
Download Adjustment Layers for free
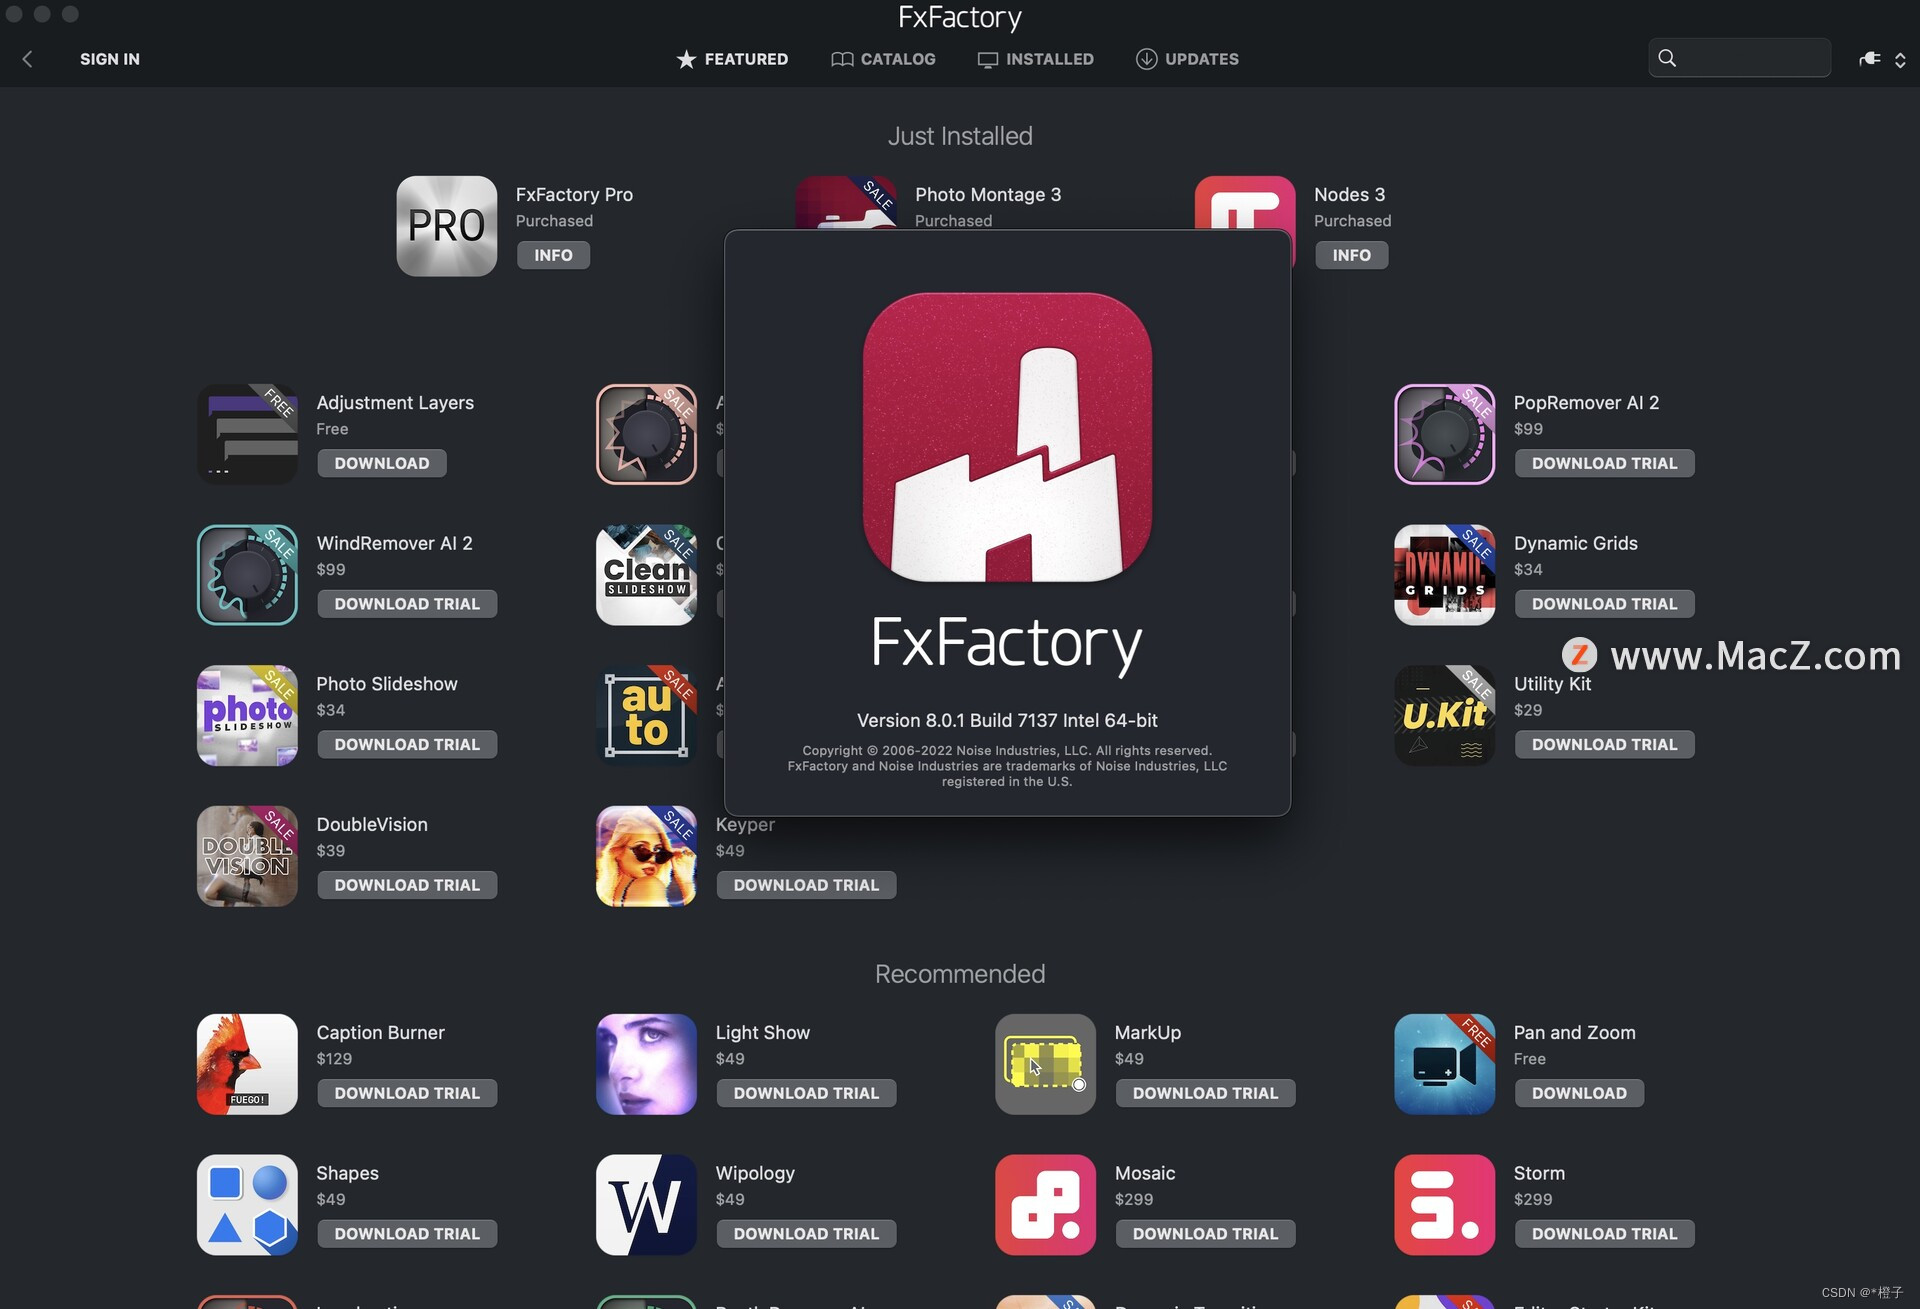click(x=382, y=463)
